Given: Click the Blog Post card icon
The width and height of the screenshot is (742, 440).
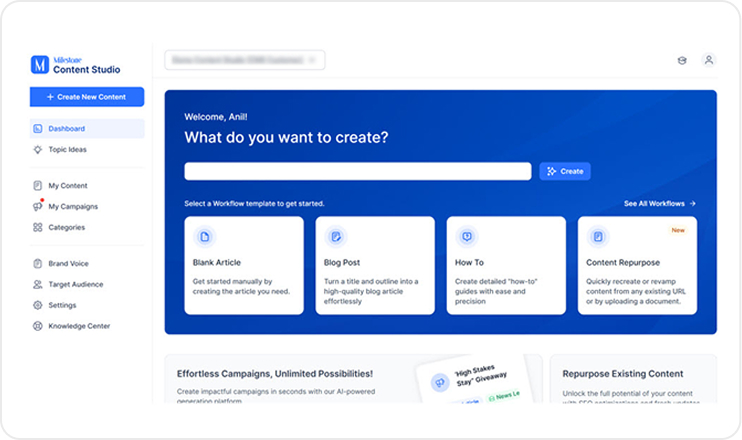Looking at the screenshot, I should [336, 237].
